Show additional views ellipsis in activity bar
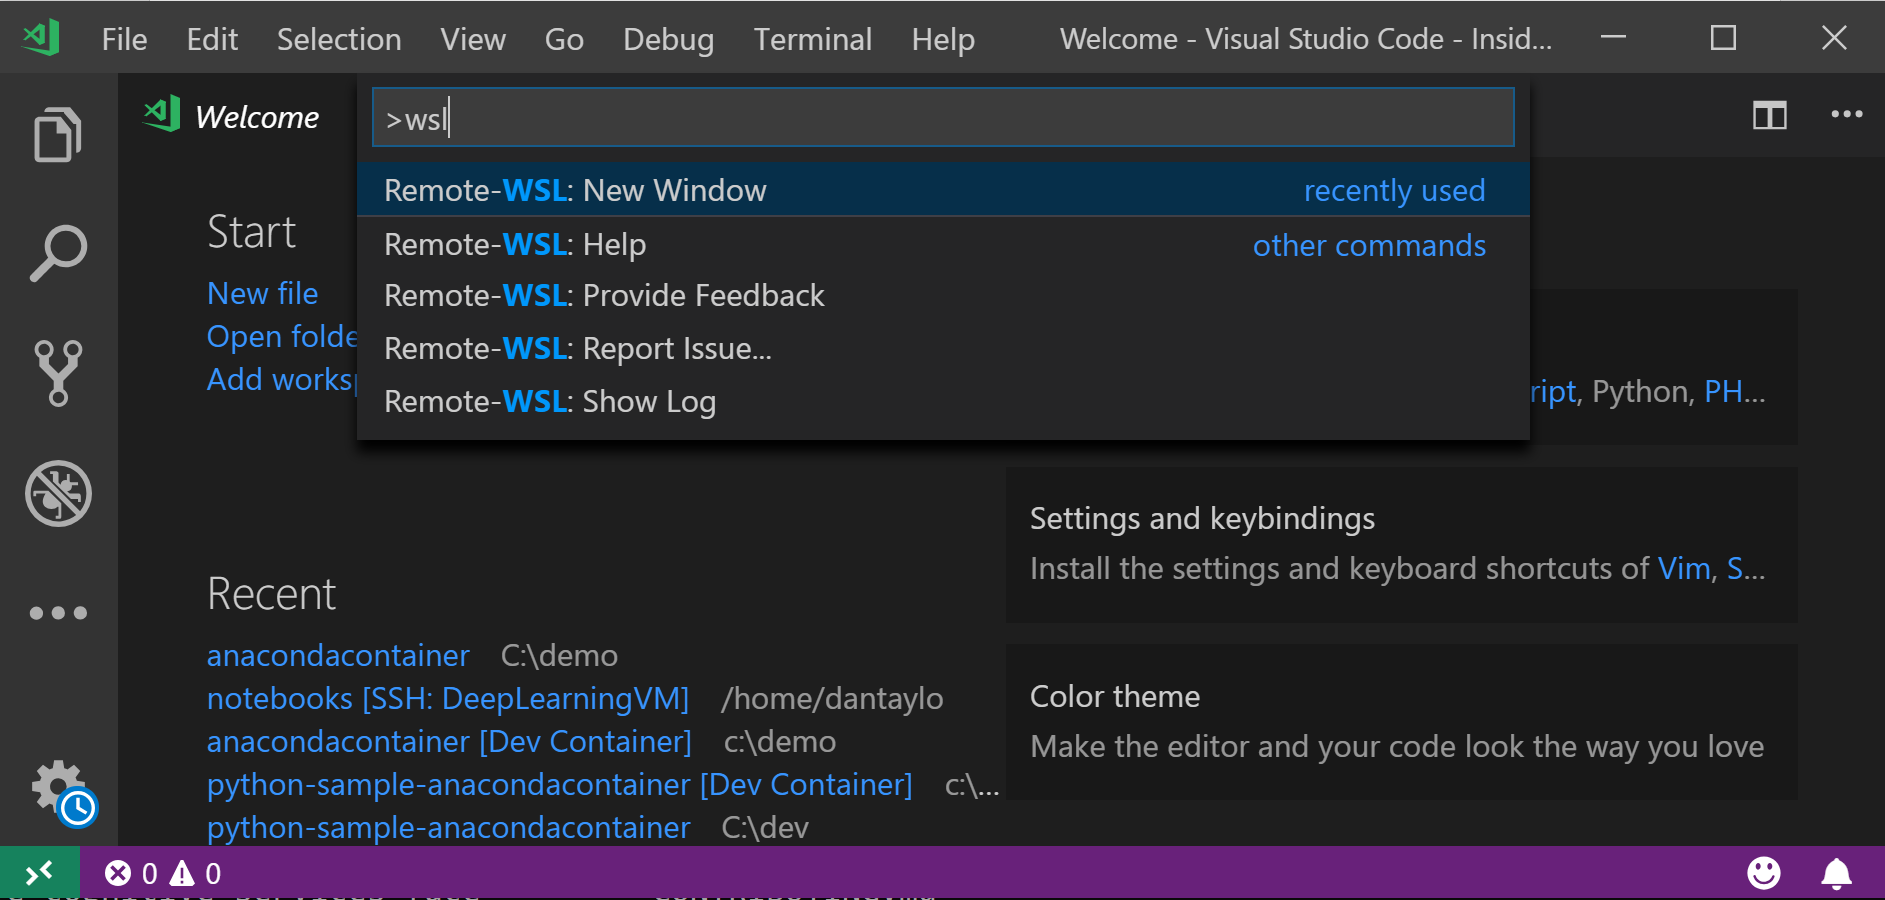 pos(58,613)
